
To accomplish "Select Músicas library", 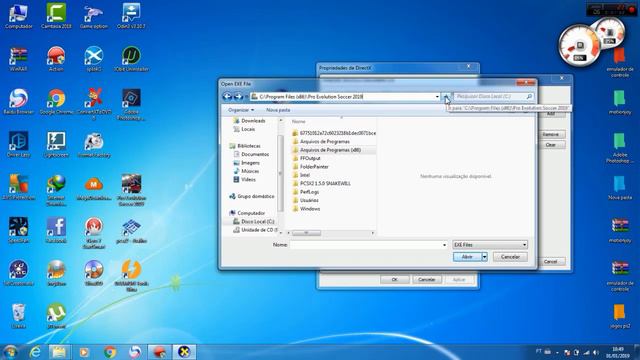I will point(246,171).
